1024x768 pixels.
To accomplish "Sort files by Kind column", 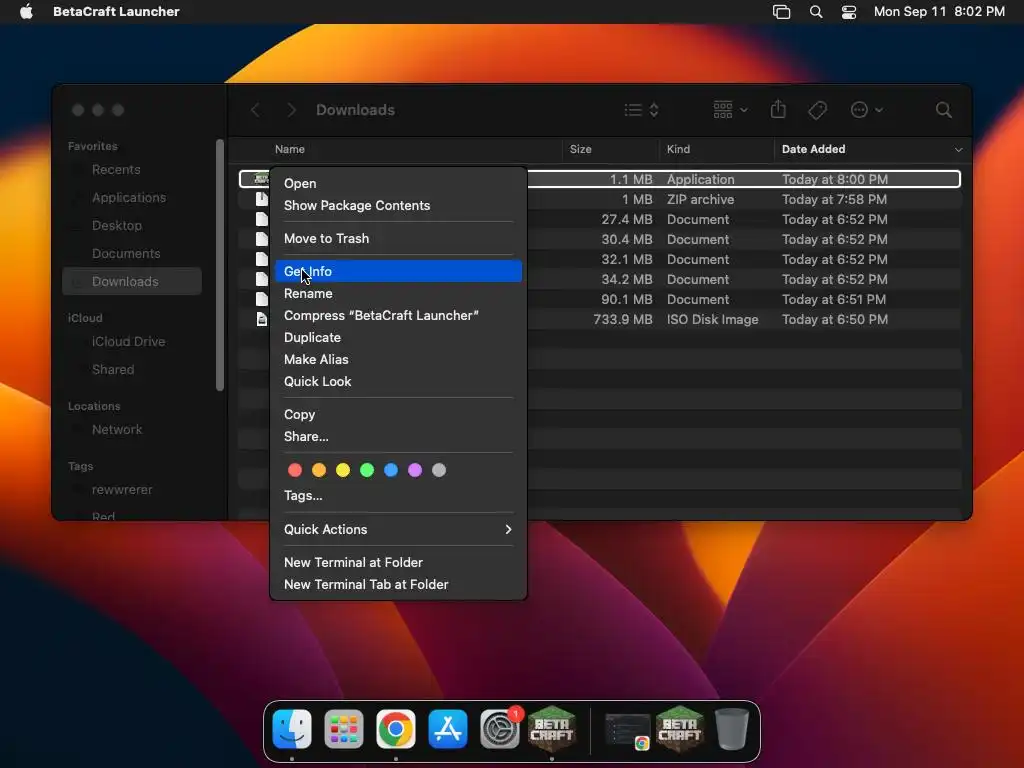I will click(678, 149).
